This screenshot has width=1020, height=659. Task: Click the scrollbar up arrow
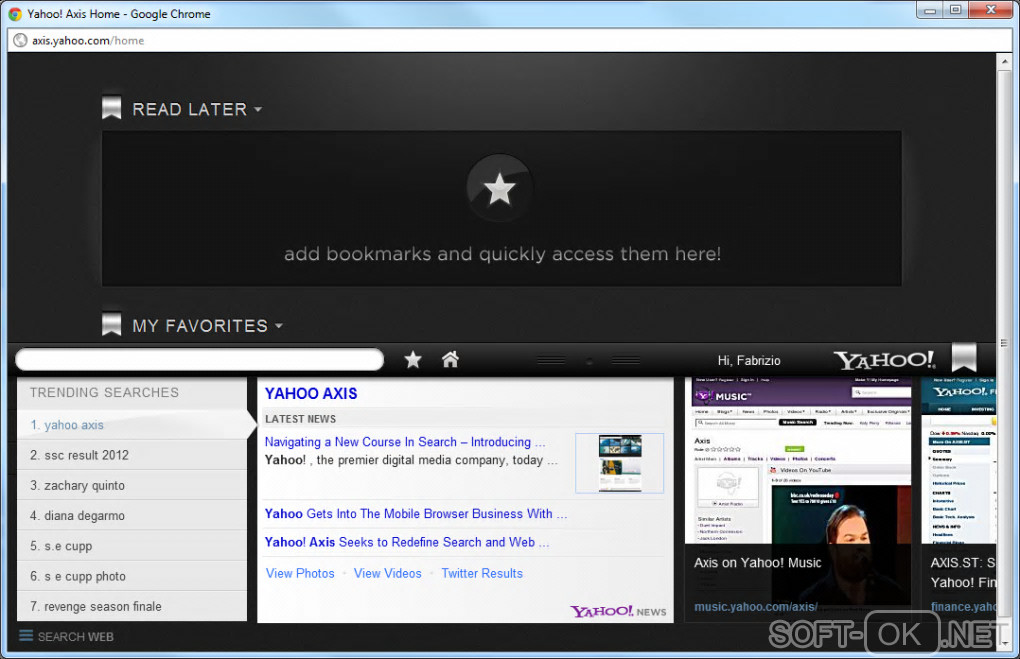click(x=1004, y=62)
